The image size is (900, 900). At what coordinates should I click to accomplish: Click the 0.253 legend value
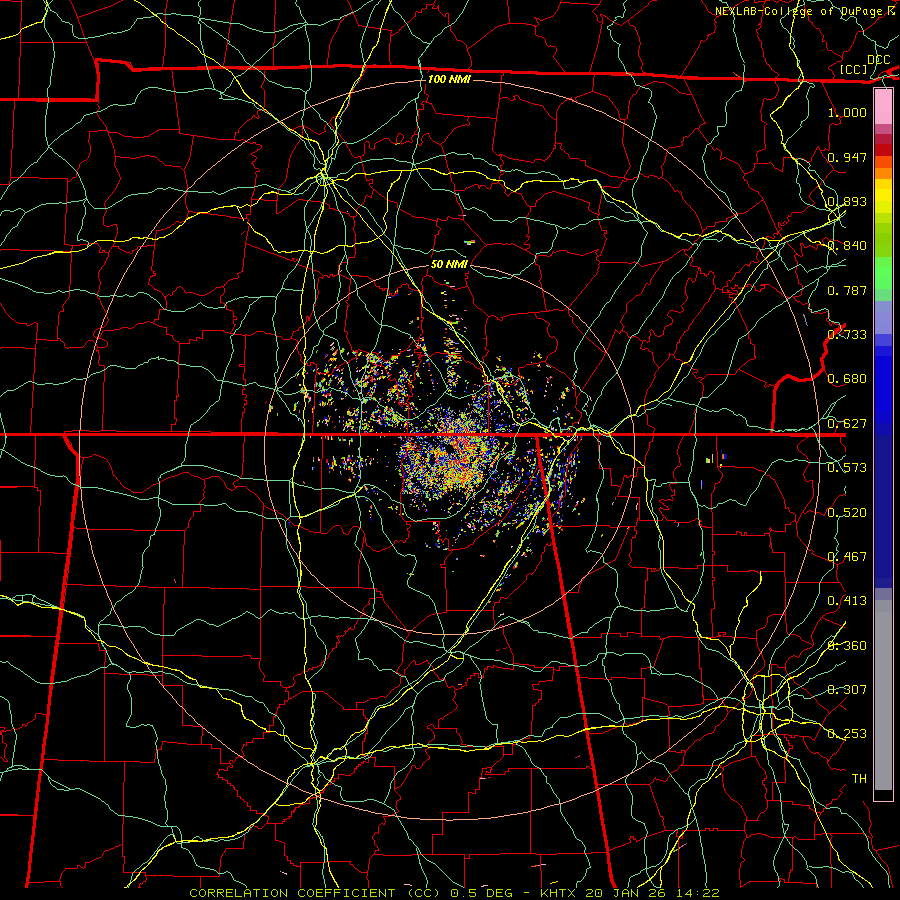[x=847, y=734]
